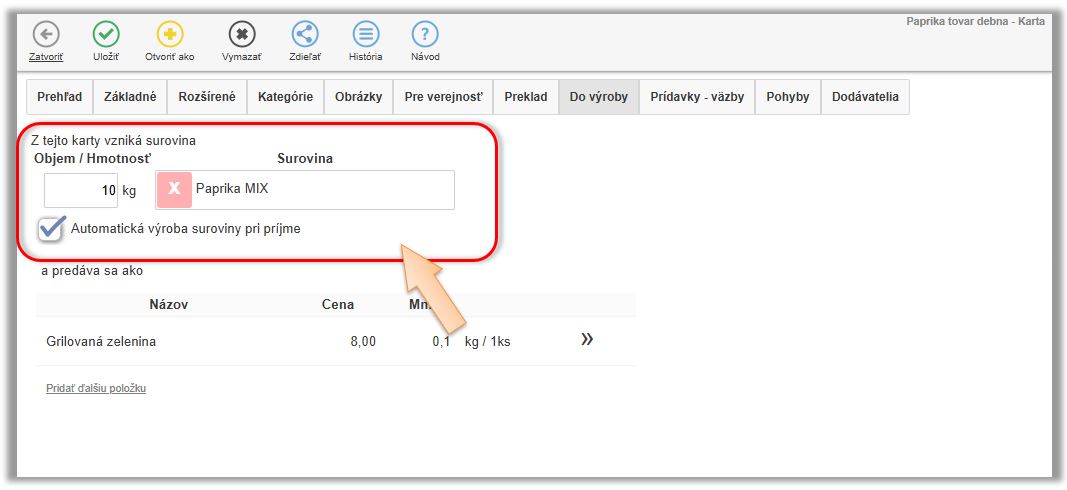This screenshot has width=1067, height=490.
Task: Click the Paprika MIX surovina field
Action: [320, 189]
